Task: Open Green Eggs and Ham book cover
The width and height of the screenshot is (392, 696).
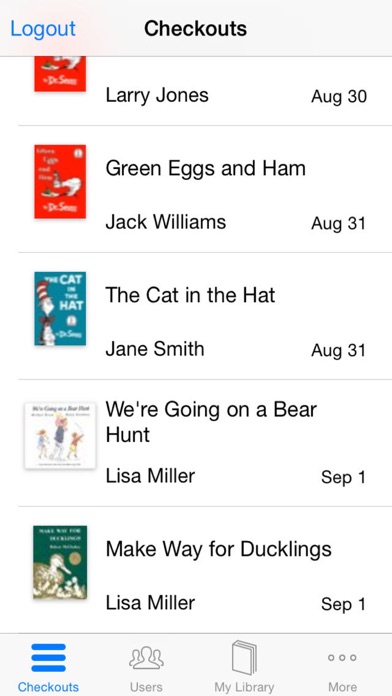Action: coord(60,182)
